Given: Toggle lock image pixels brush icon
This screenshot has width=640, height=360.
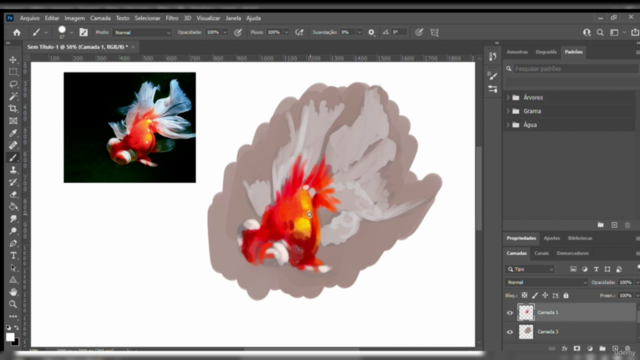Looking at the screenshot, I should tap(535, 295).
